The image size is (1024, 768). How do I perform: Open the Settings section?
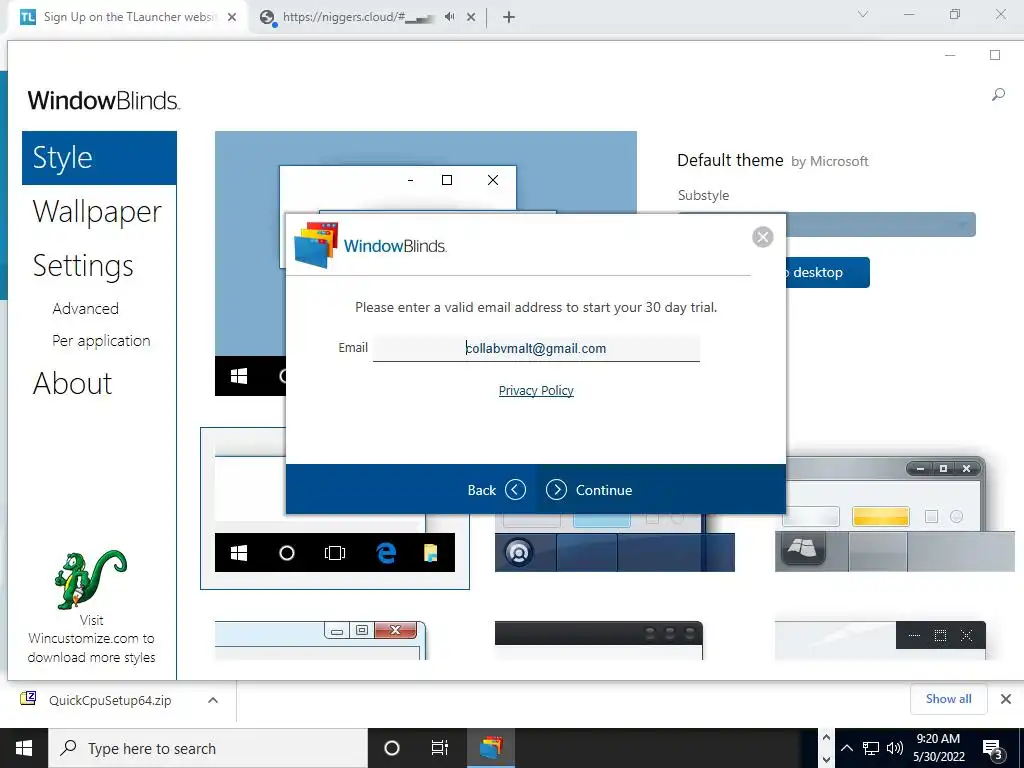(83, 266)
